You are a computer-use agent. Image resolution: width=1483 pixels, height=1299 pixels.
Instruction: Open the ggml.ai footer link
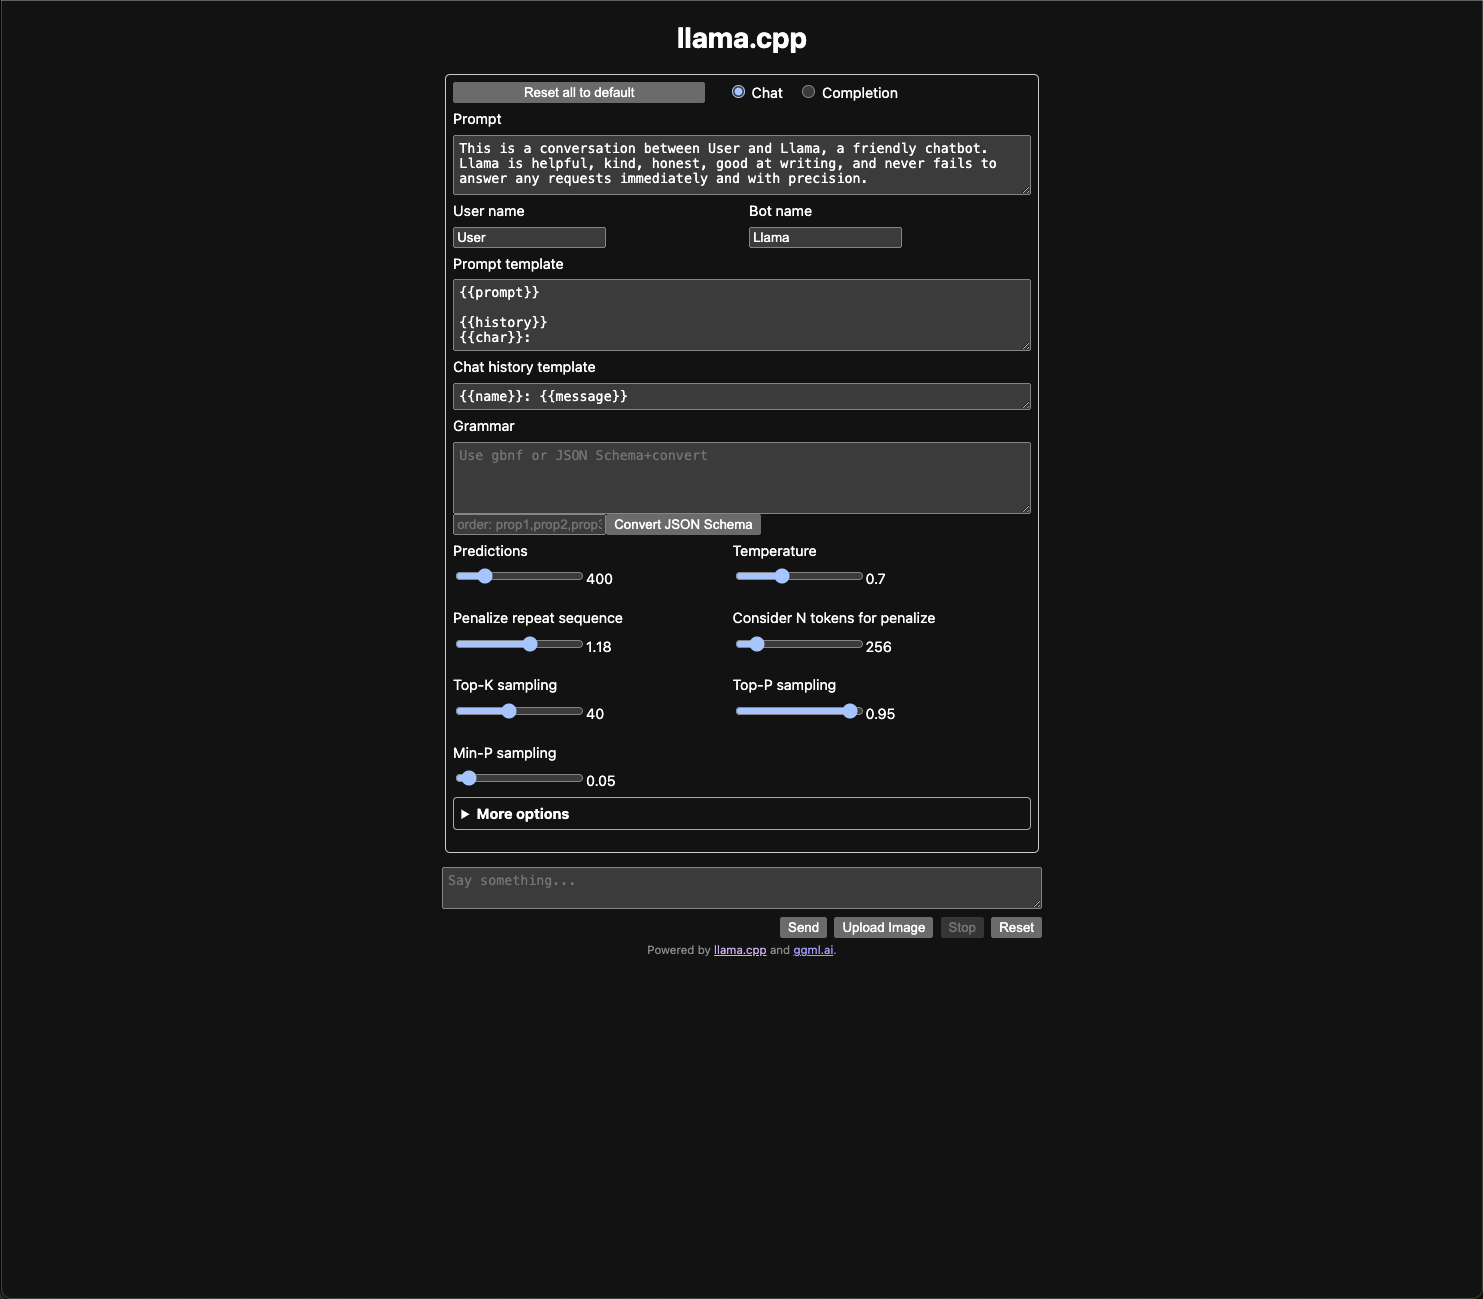coord(812,951)
